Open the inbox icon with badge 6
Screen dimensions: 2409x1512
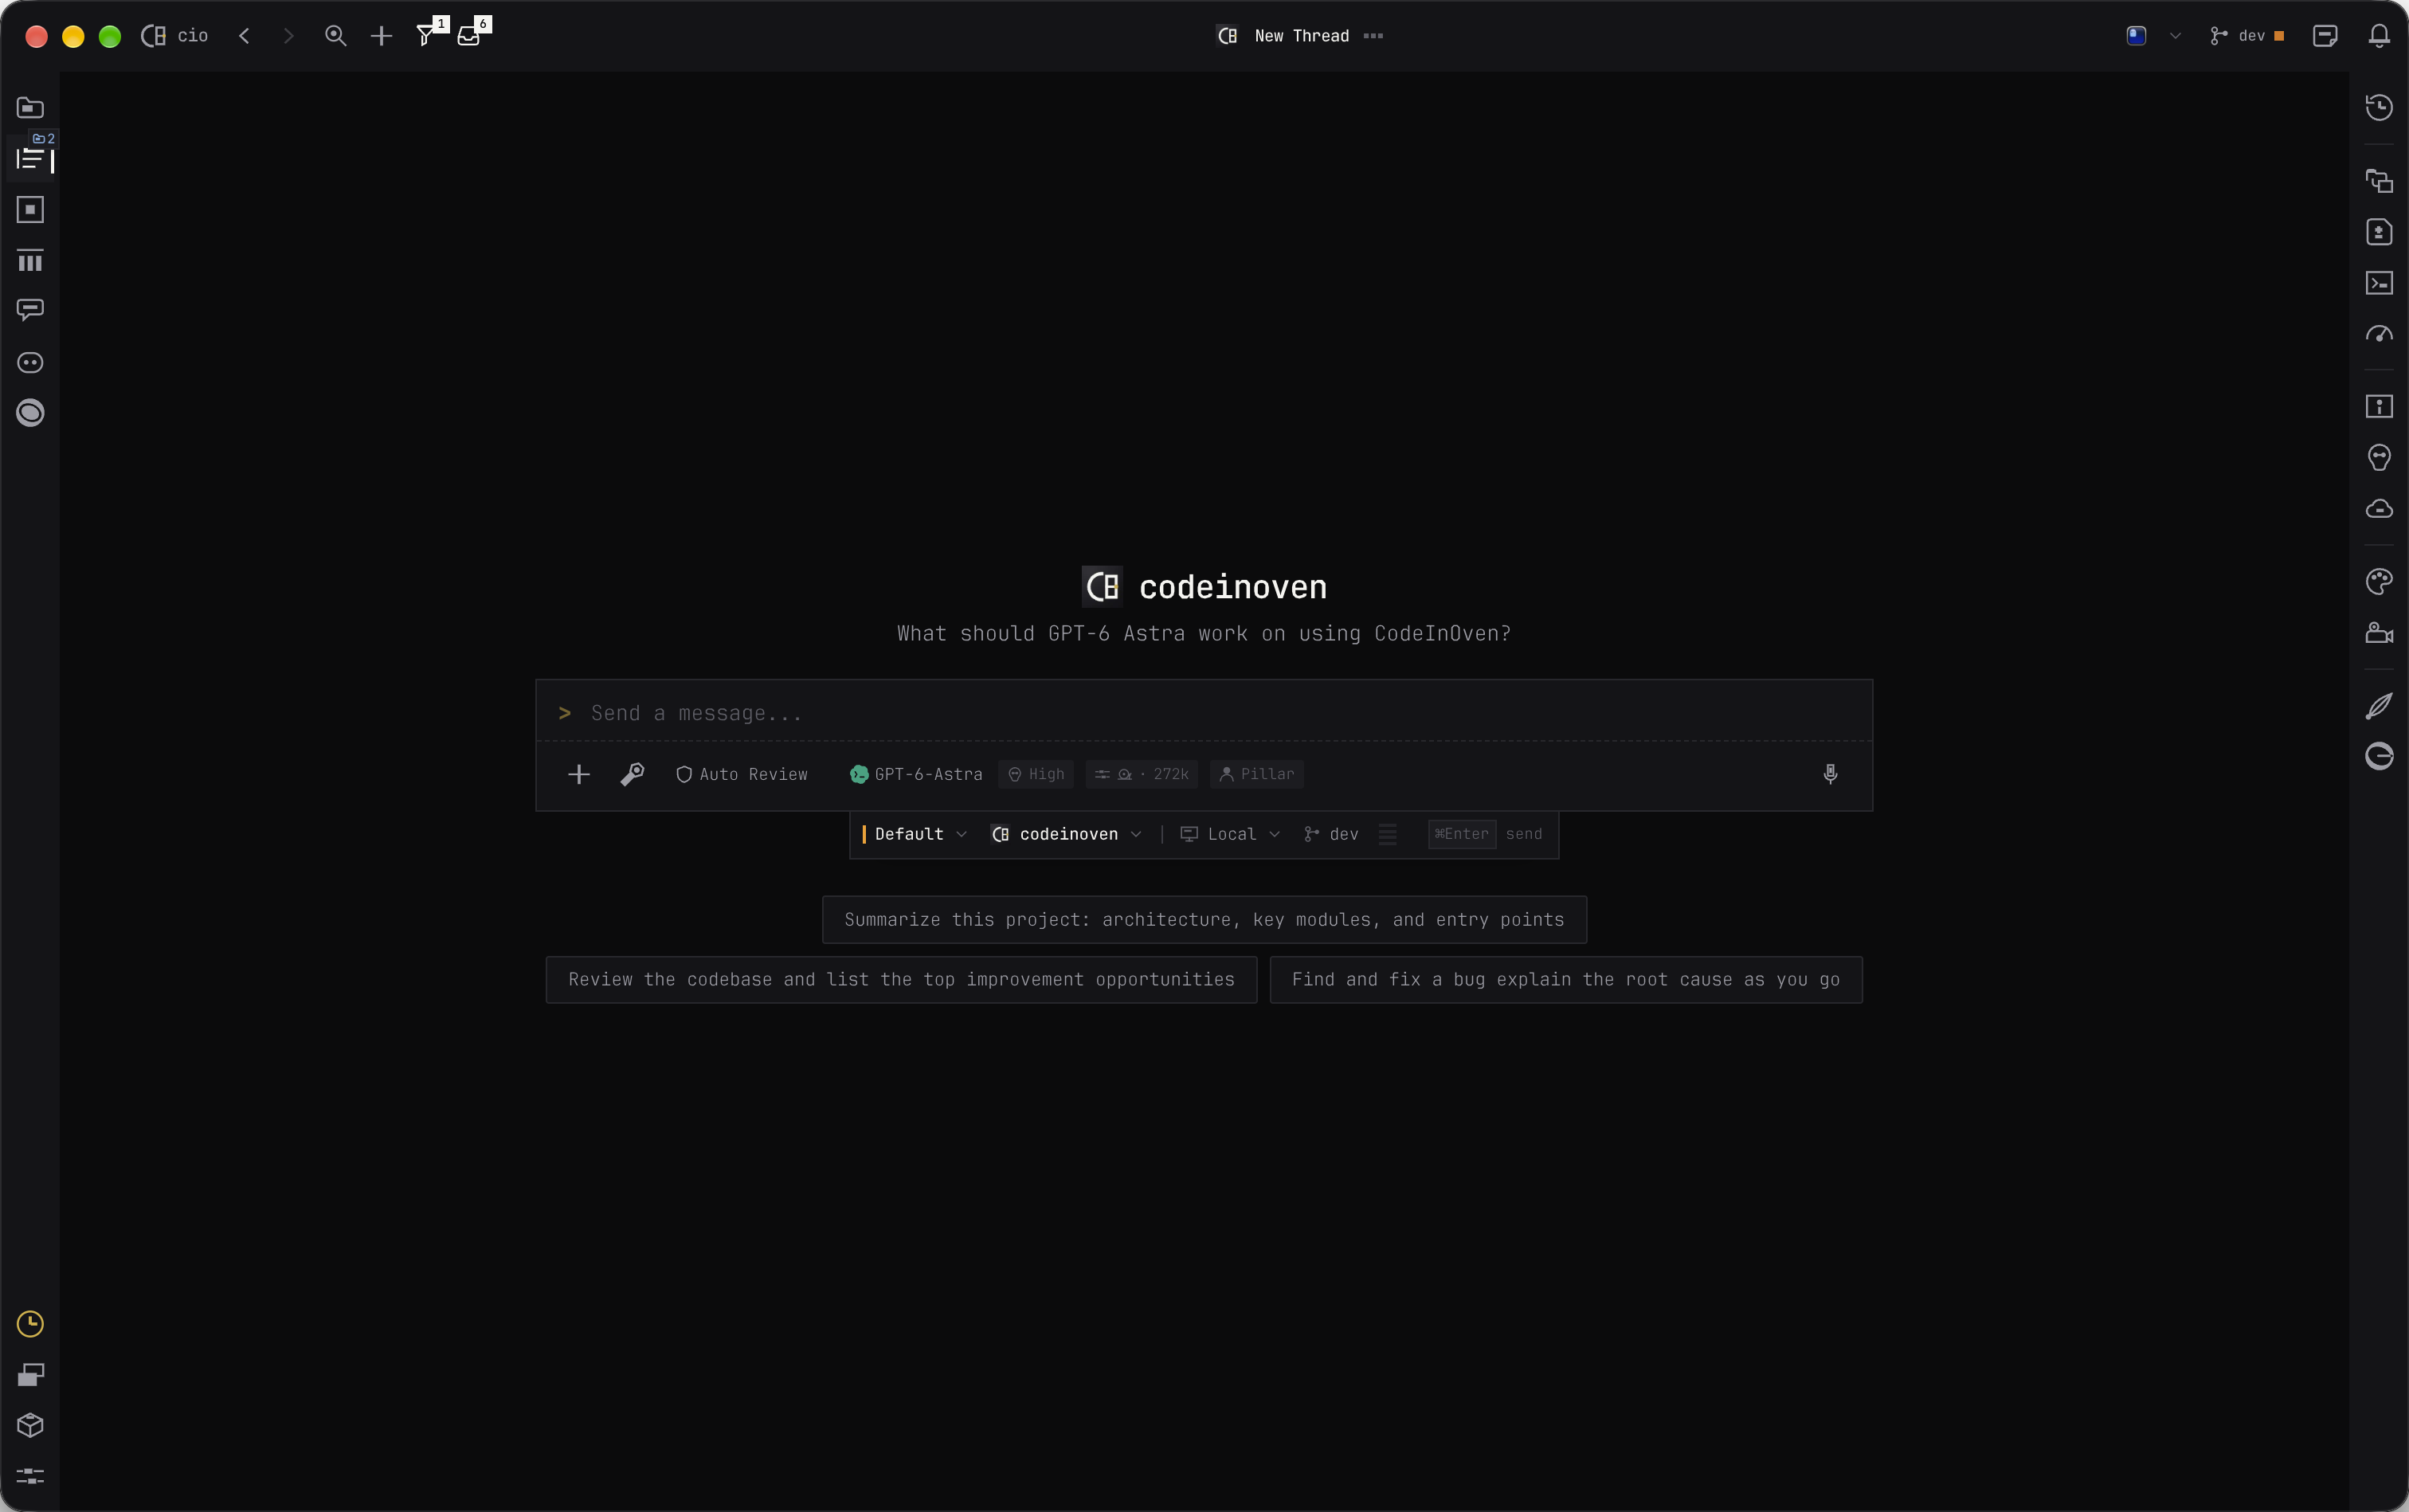(468, 36)
